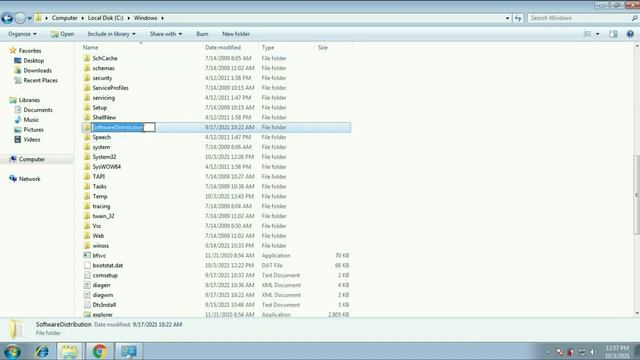
Task: Create a New folder from toolbar
Action: pos(236,34)
